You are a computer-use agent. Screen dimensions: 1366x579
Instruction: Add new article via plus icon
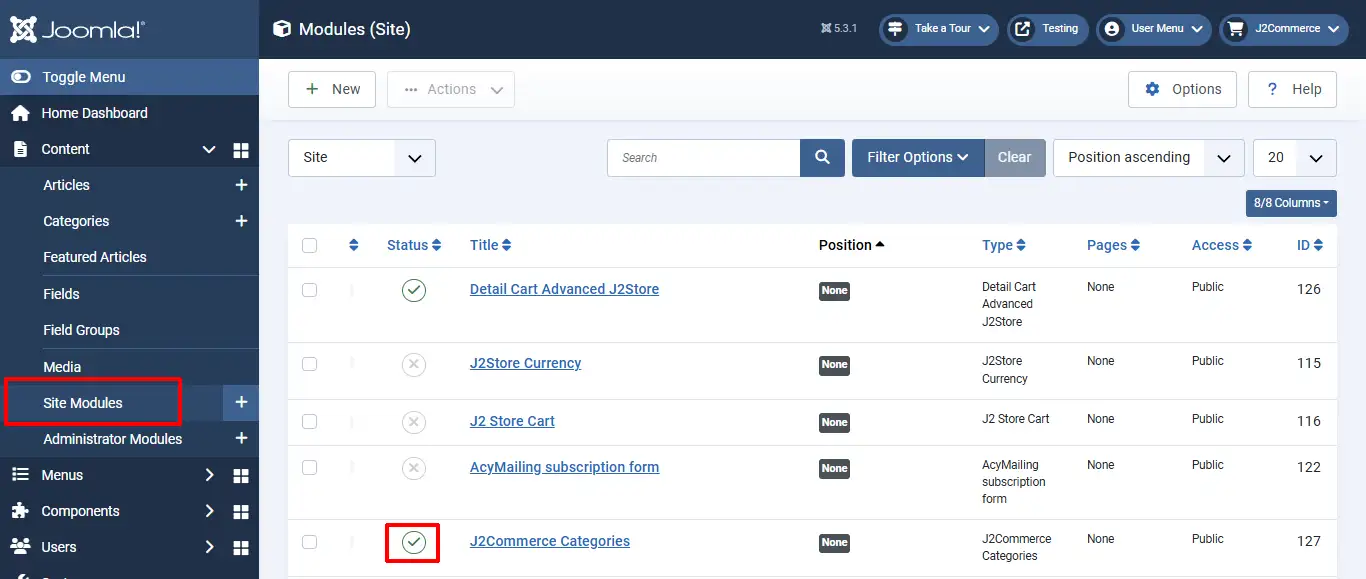tap(241, 185)
